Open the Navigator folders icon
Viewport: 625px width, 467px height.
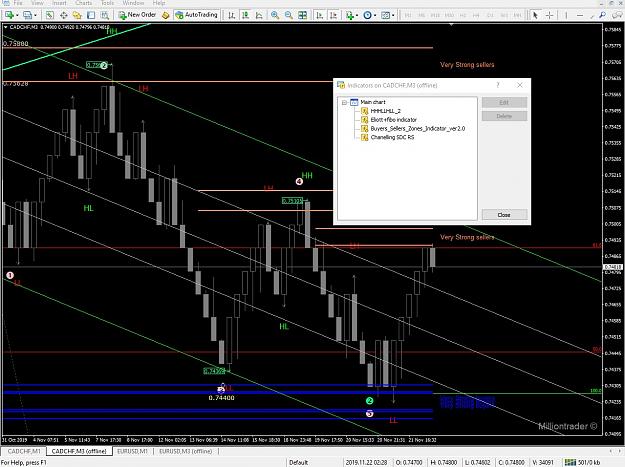click(x=77, y=15)
